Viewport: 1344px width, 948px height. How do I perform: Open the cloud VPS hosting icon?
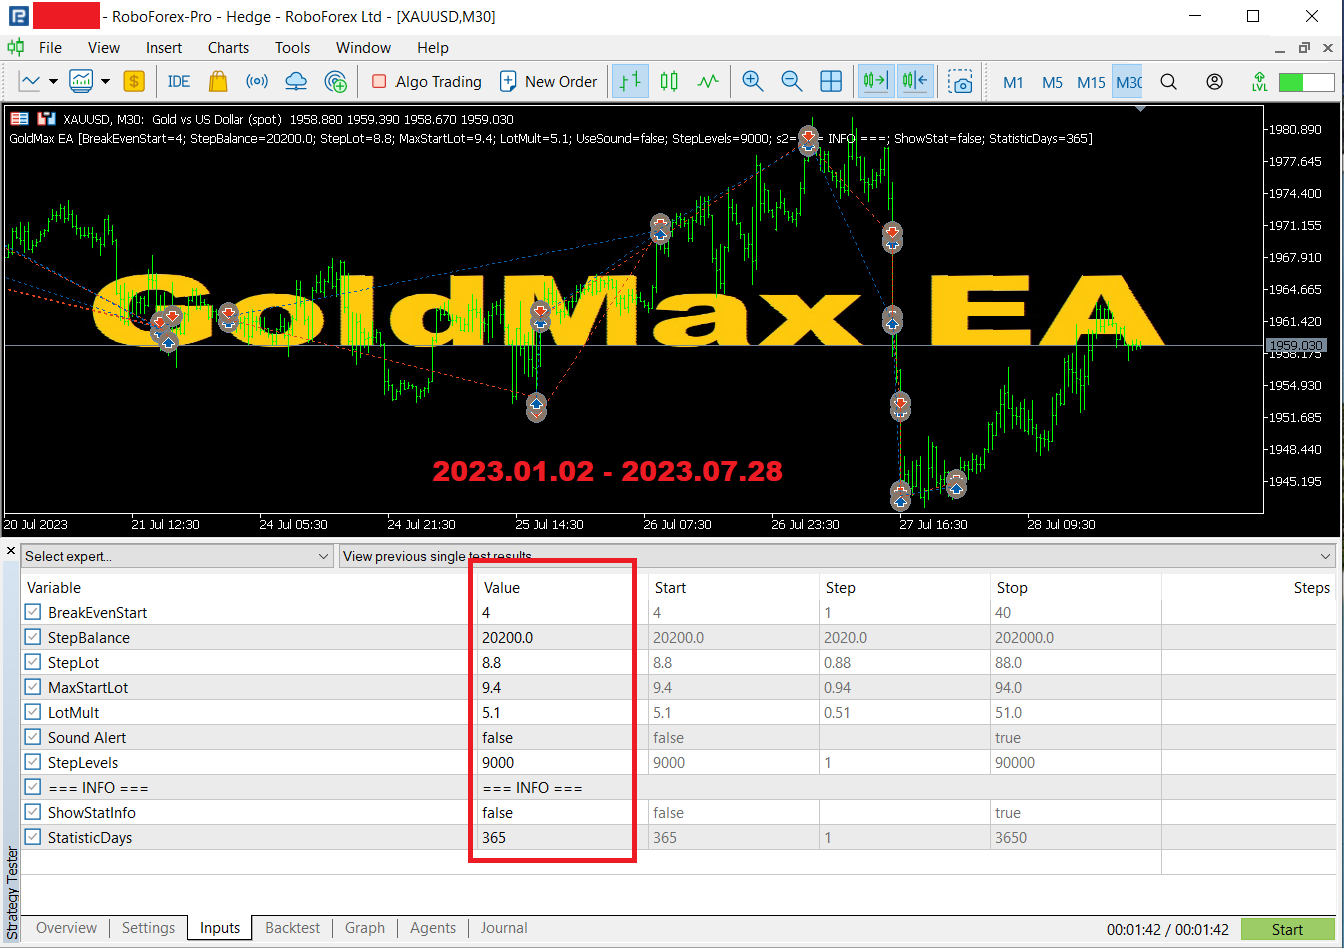[296, 81]
